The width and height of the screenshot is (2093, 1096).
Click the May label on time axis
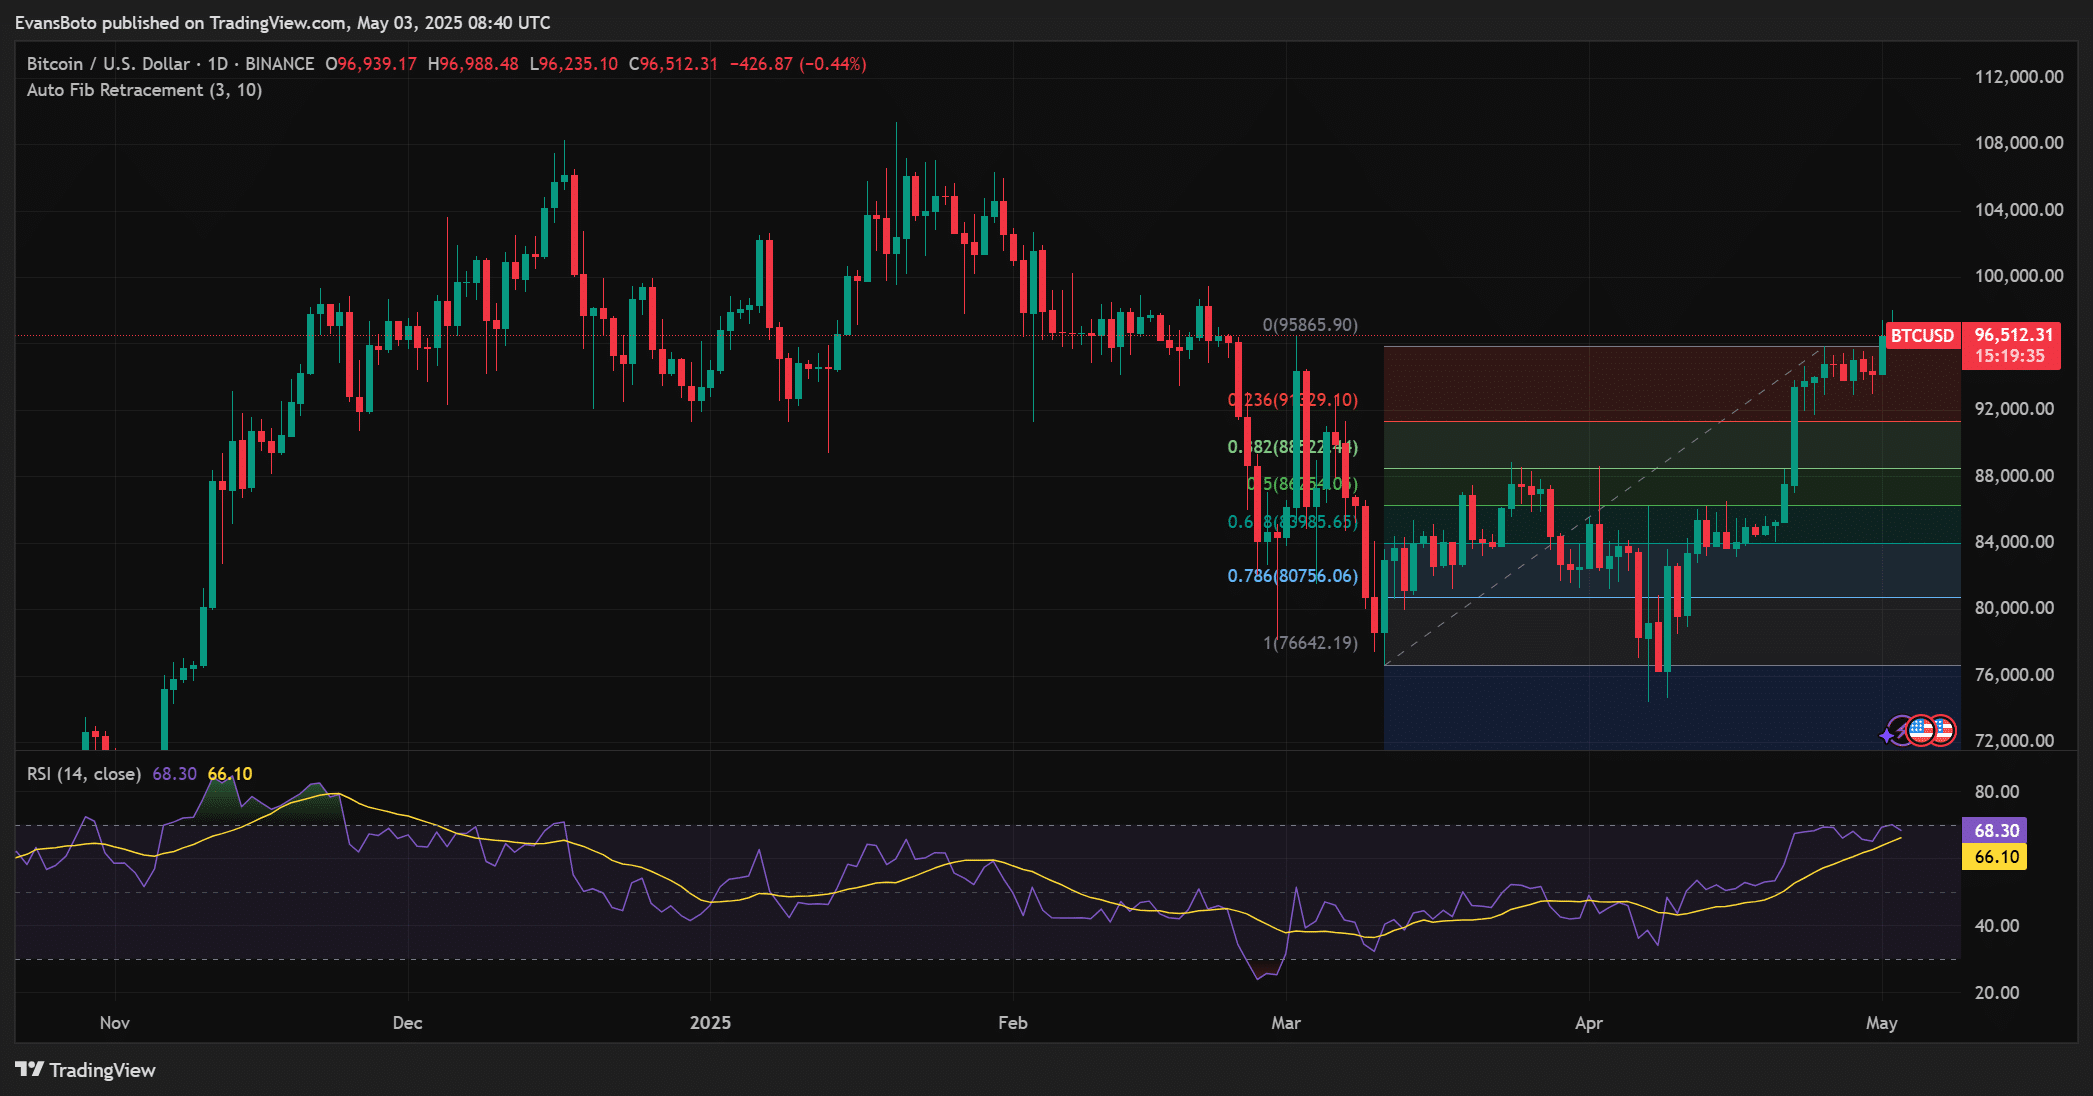pos(1881,1023)
